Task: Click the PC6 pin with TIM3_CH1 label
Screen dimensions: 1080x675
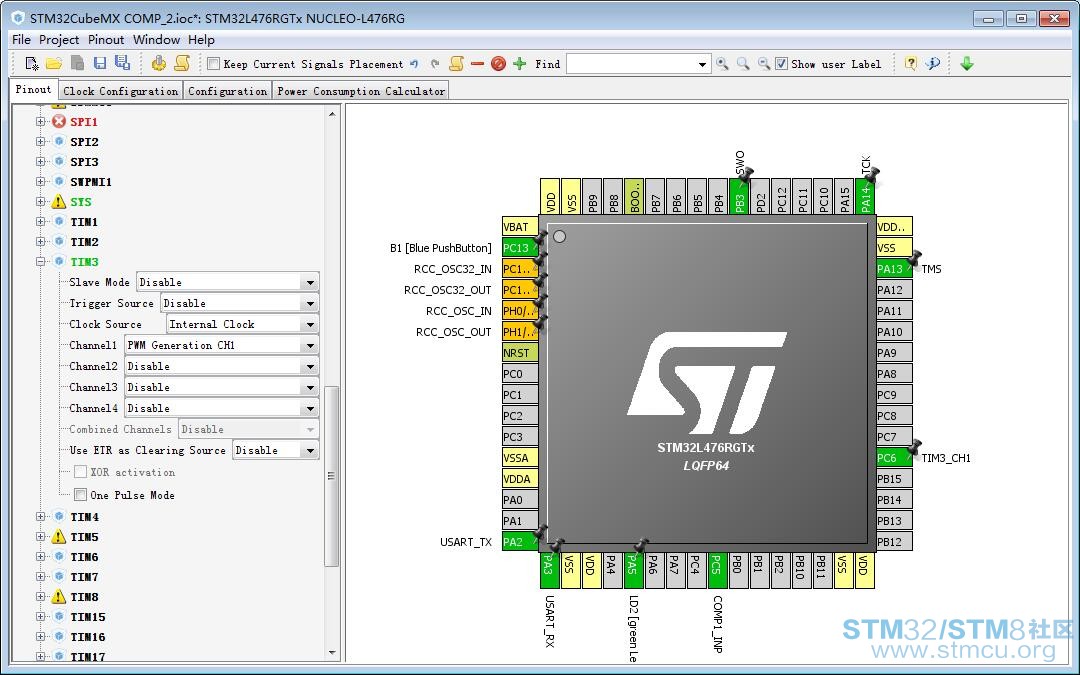Action: pyautogui.click(x=894, y=457)
